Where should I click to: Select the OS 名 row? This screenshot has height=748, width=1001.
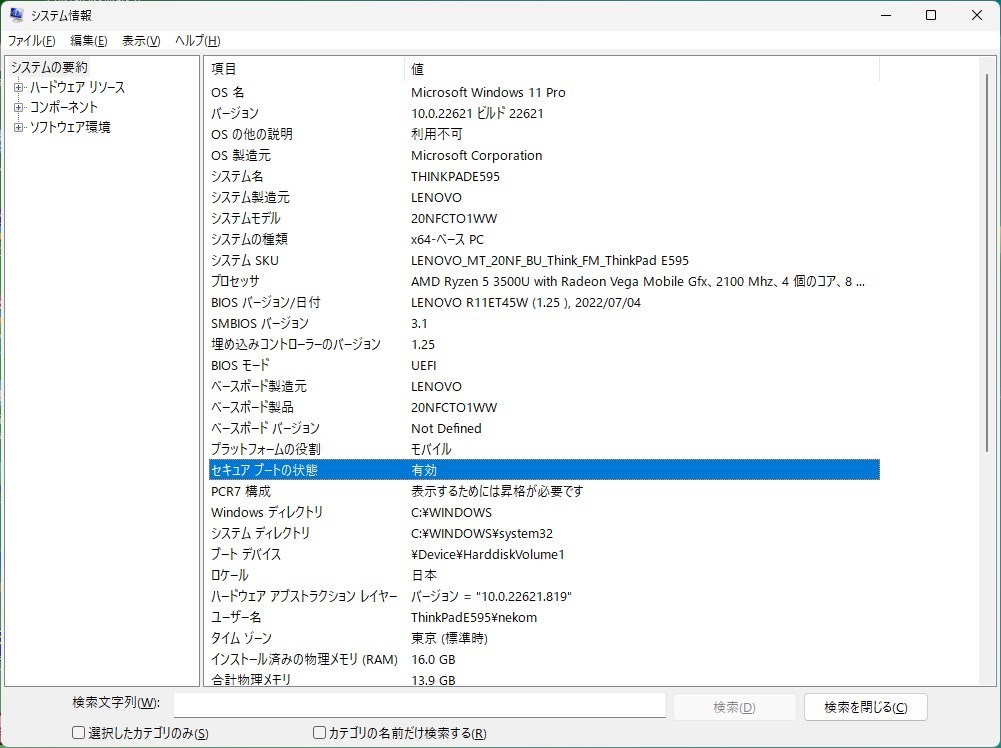click(x=544, y=93)
